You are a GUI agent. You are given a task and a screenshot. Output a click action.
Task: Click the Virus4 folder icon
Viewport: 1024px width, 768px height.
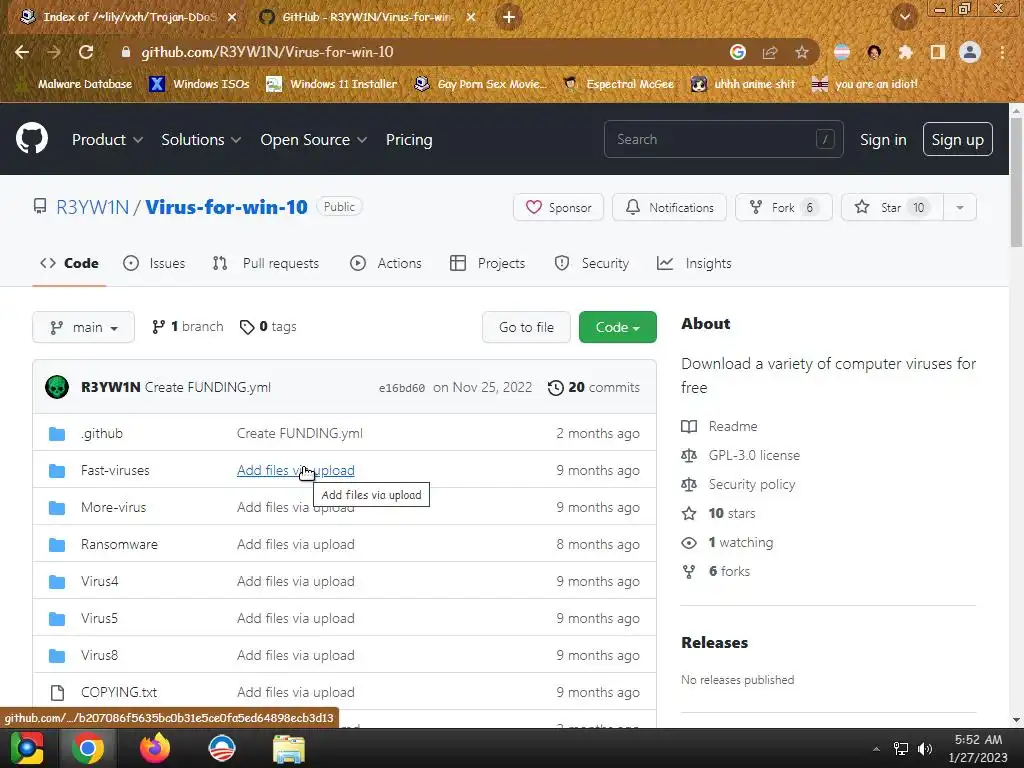pos(57,582)
